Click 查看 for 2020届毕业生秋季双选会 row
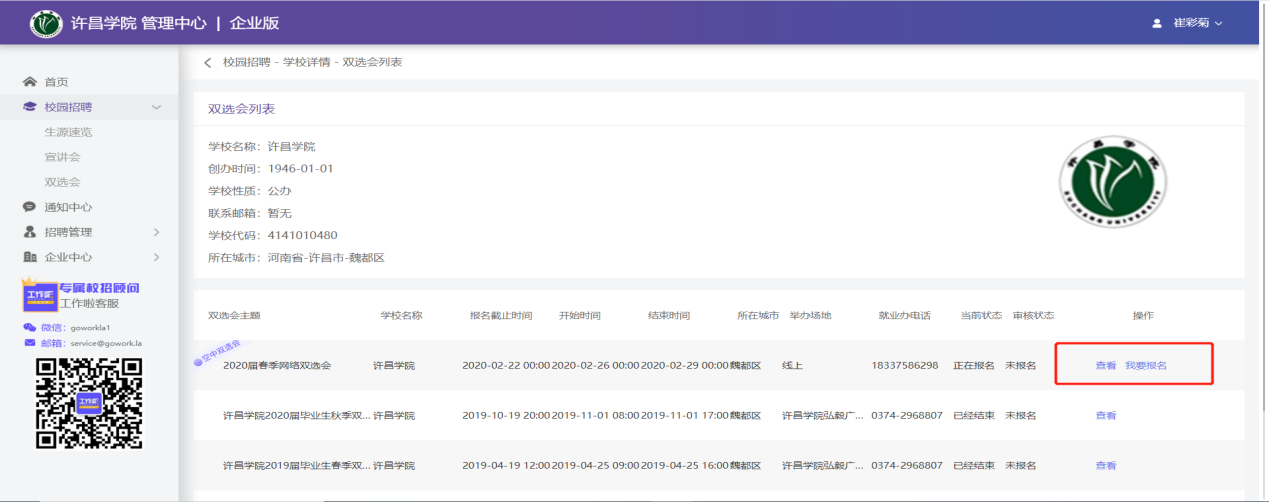Image resolution: width=1269 pixels, height=502 pixels. (1105, 415)
